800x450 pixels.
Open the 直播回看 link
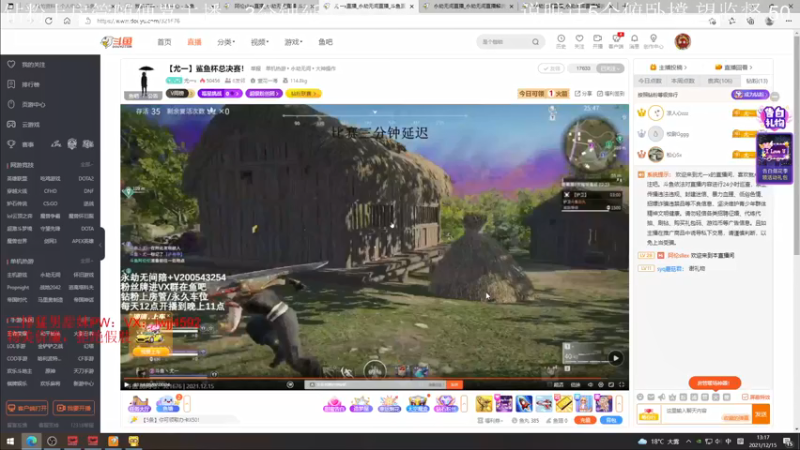click(733, 67)
